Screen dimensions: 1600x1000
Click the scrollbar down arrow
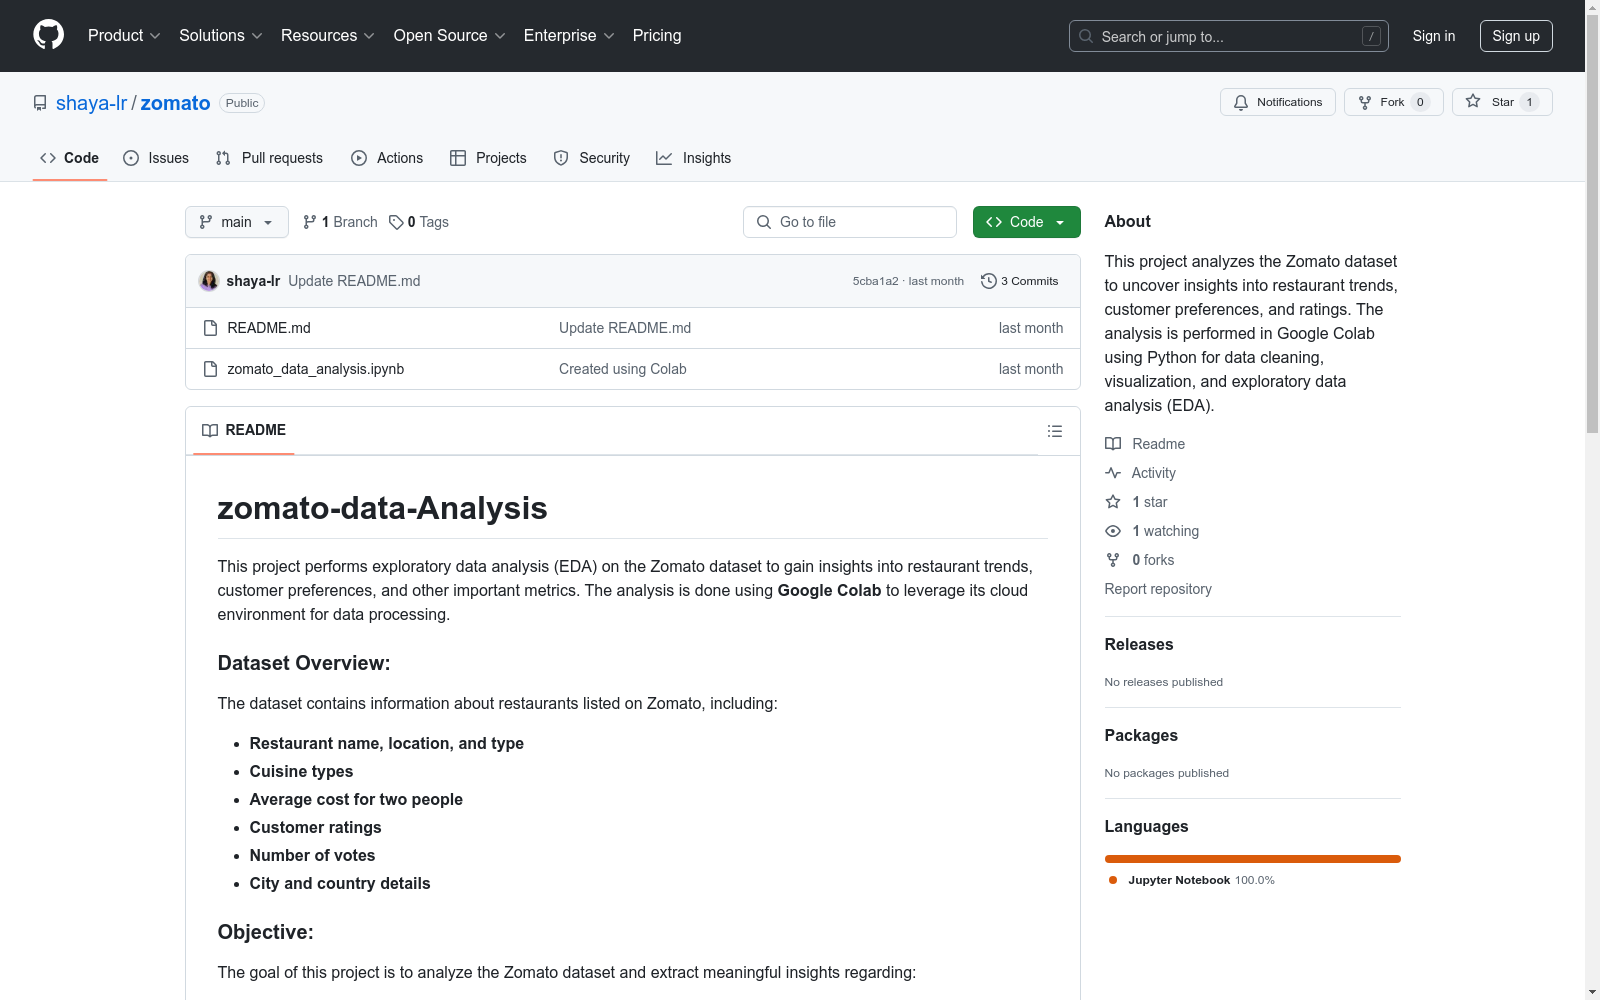[1592, 993]
